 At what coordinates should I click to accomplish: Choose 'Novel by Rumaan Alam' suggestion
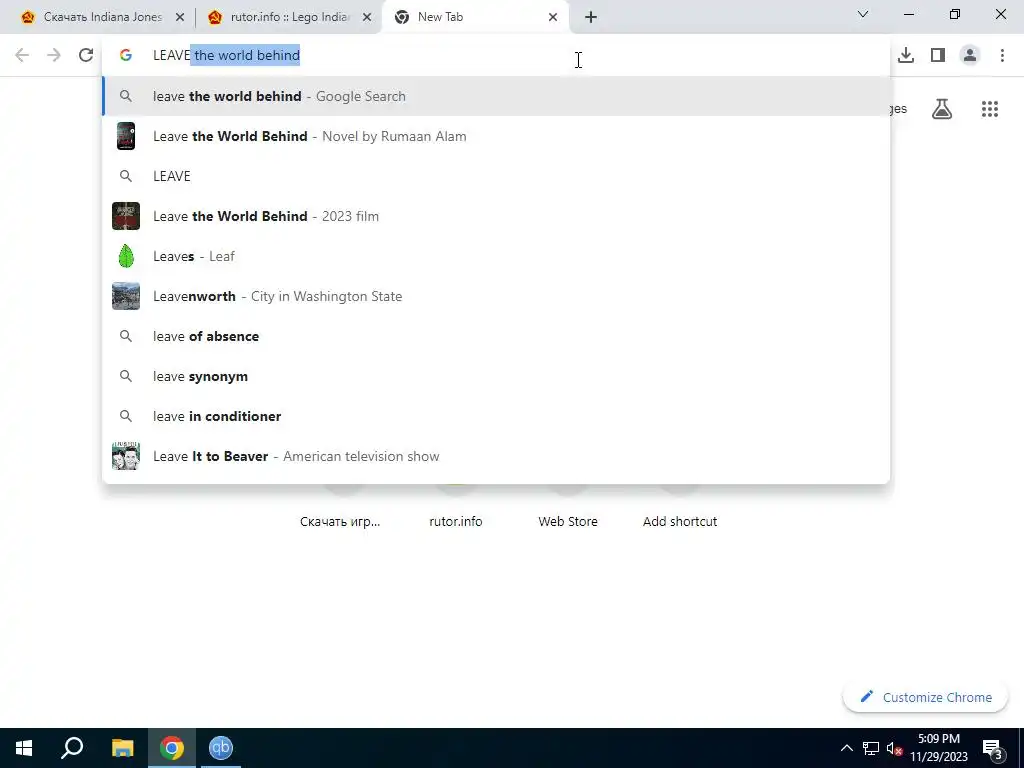coord(496,136)
